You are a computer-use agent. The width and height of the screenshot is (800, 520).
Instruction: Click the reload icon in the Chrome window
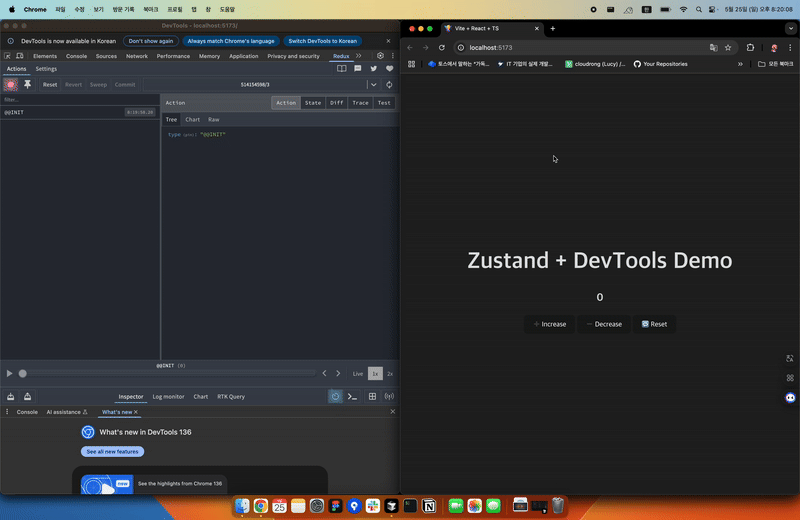pos(442,47)
